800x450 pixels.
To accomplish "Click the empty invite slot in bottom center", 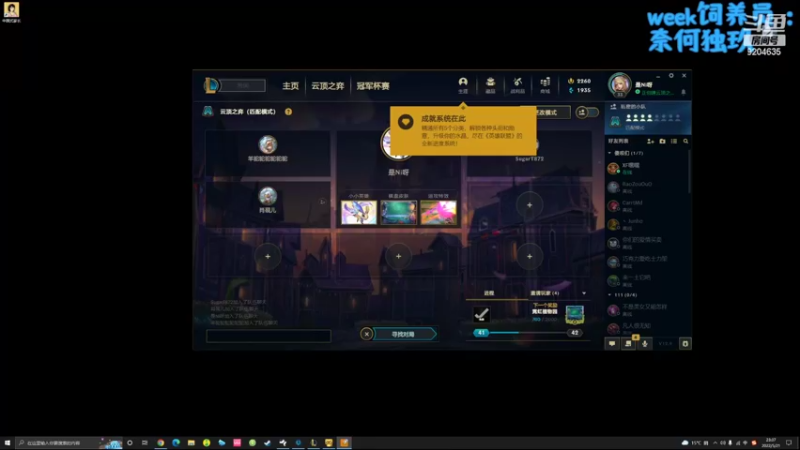I will coord(398,257).
